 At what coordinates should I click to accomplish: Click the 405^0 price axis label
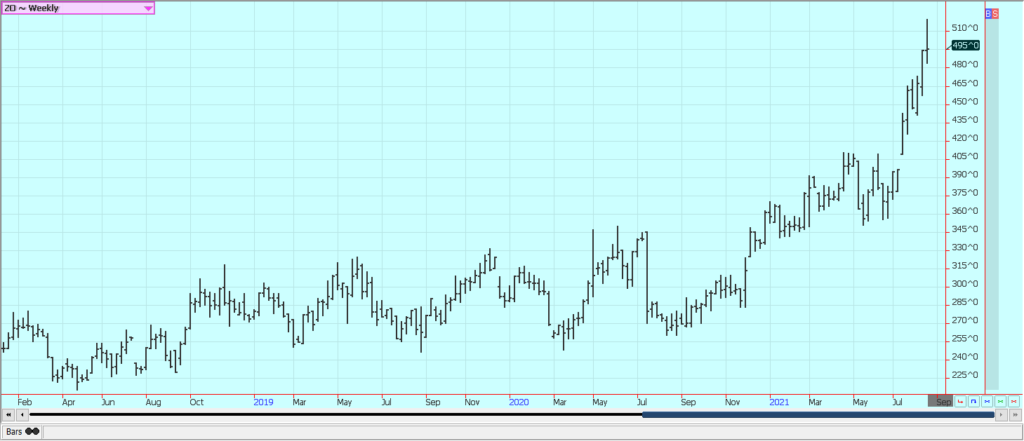pyautogui.click(x=965, y=156)
